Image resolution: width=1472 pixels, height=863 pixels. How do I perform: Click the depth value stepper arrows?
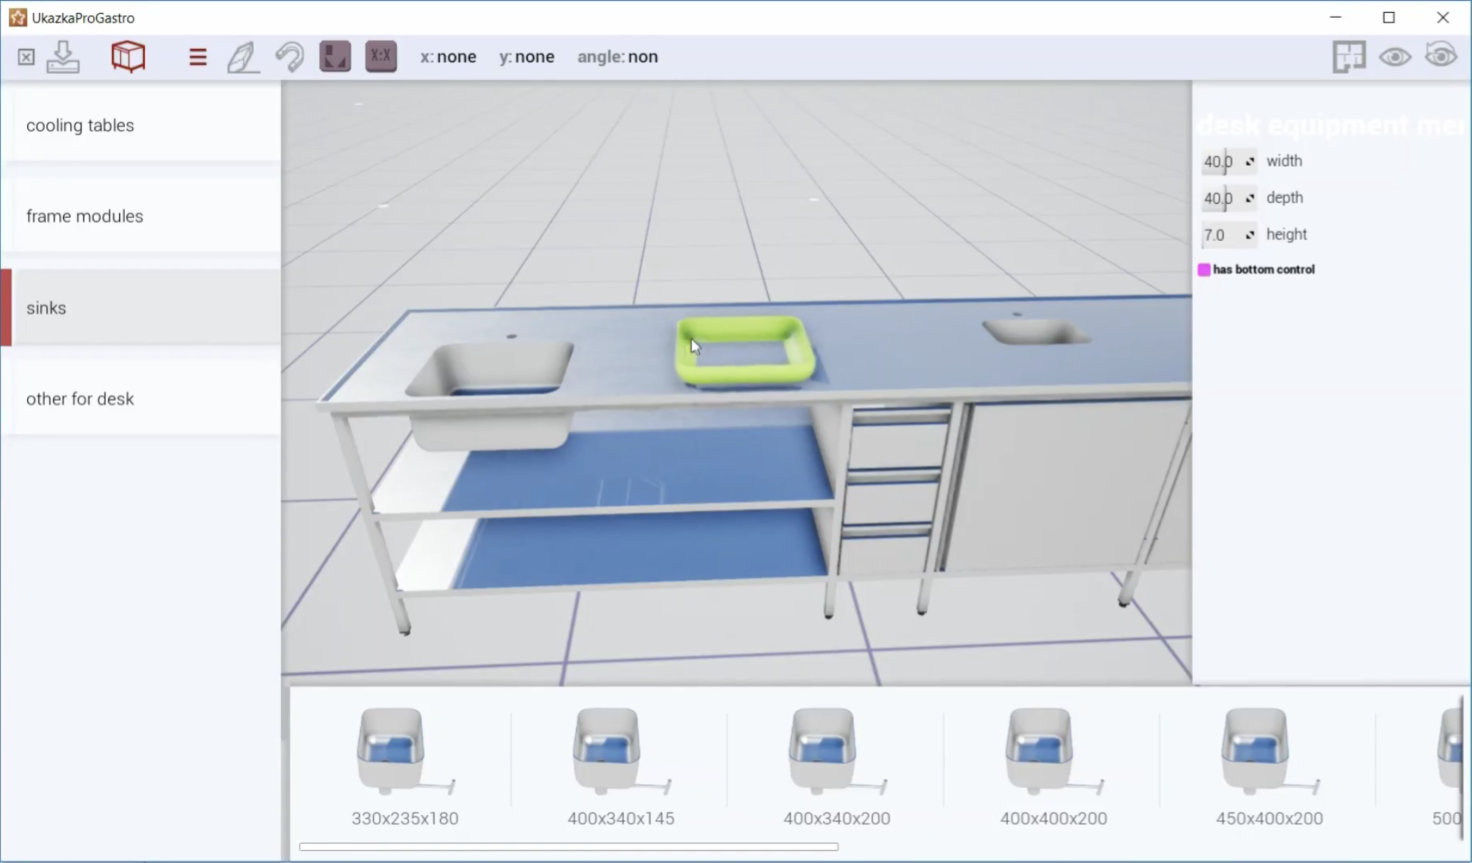tap(1249, 199)
